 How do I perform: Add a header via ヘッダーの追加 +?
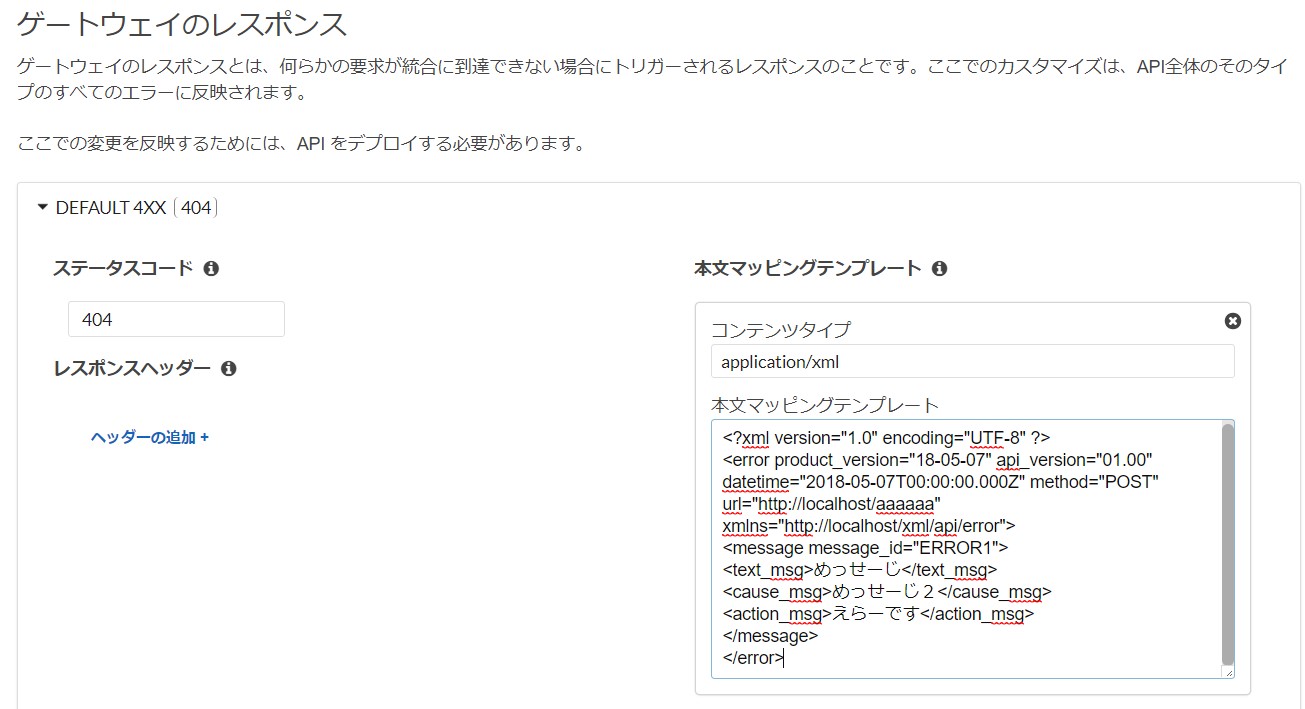150,438
